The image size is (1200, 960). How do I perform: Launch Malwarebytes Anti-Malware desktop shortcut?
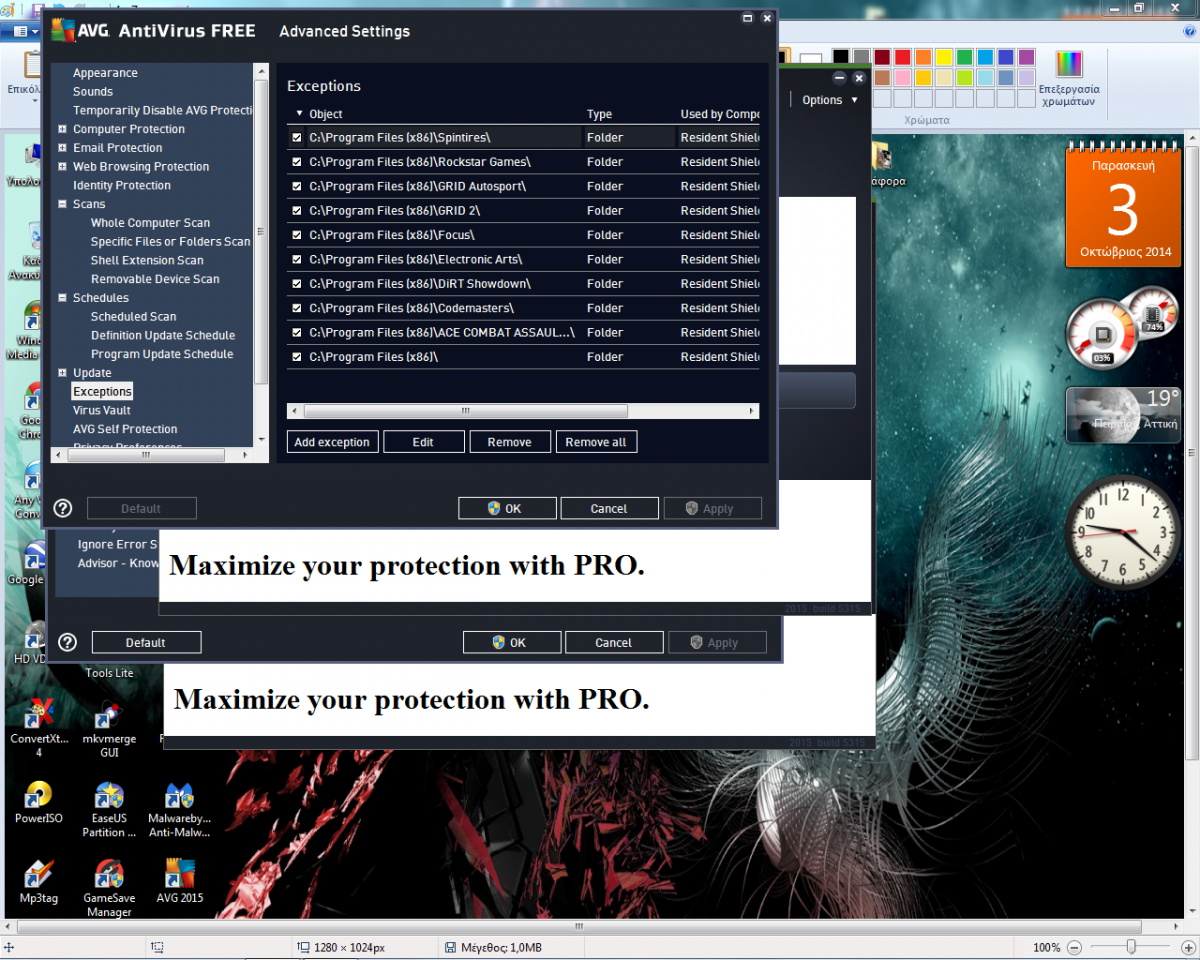[x=179, y=809]
